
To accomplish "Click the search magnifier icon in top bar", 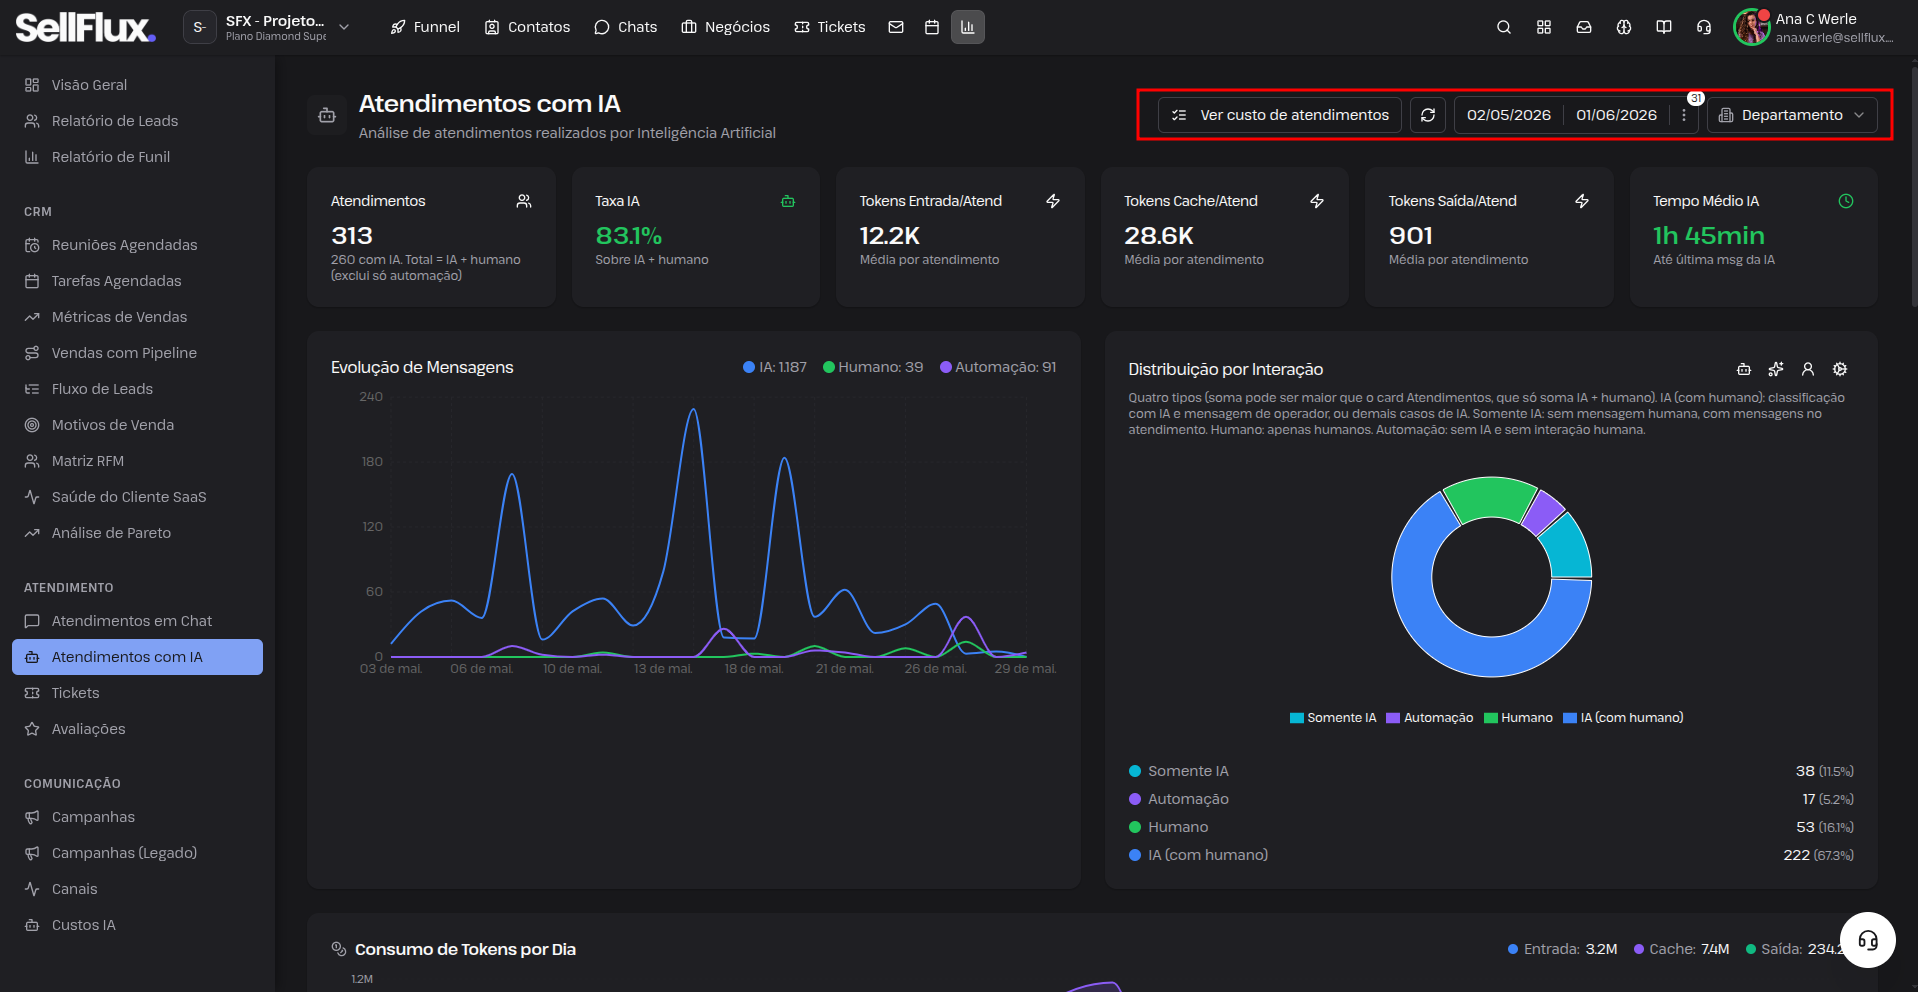I will point(1503,27).
